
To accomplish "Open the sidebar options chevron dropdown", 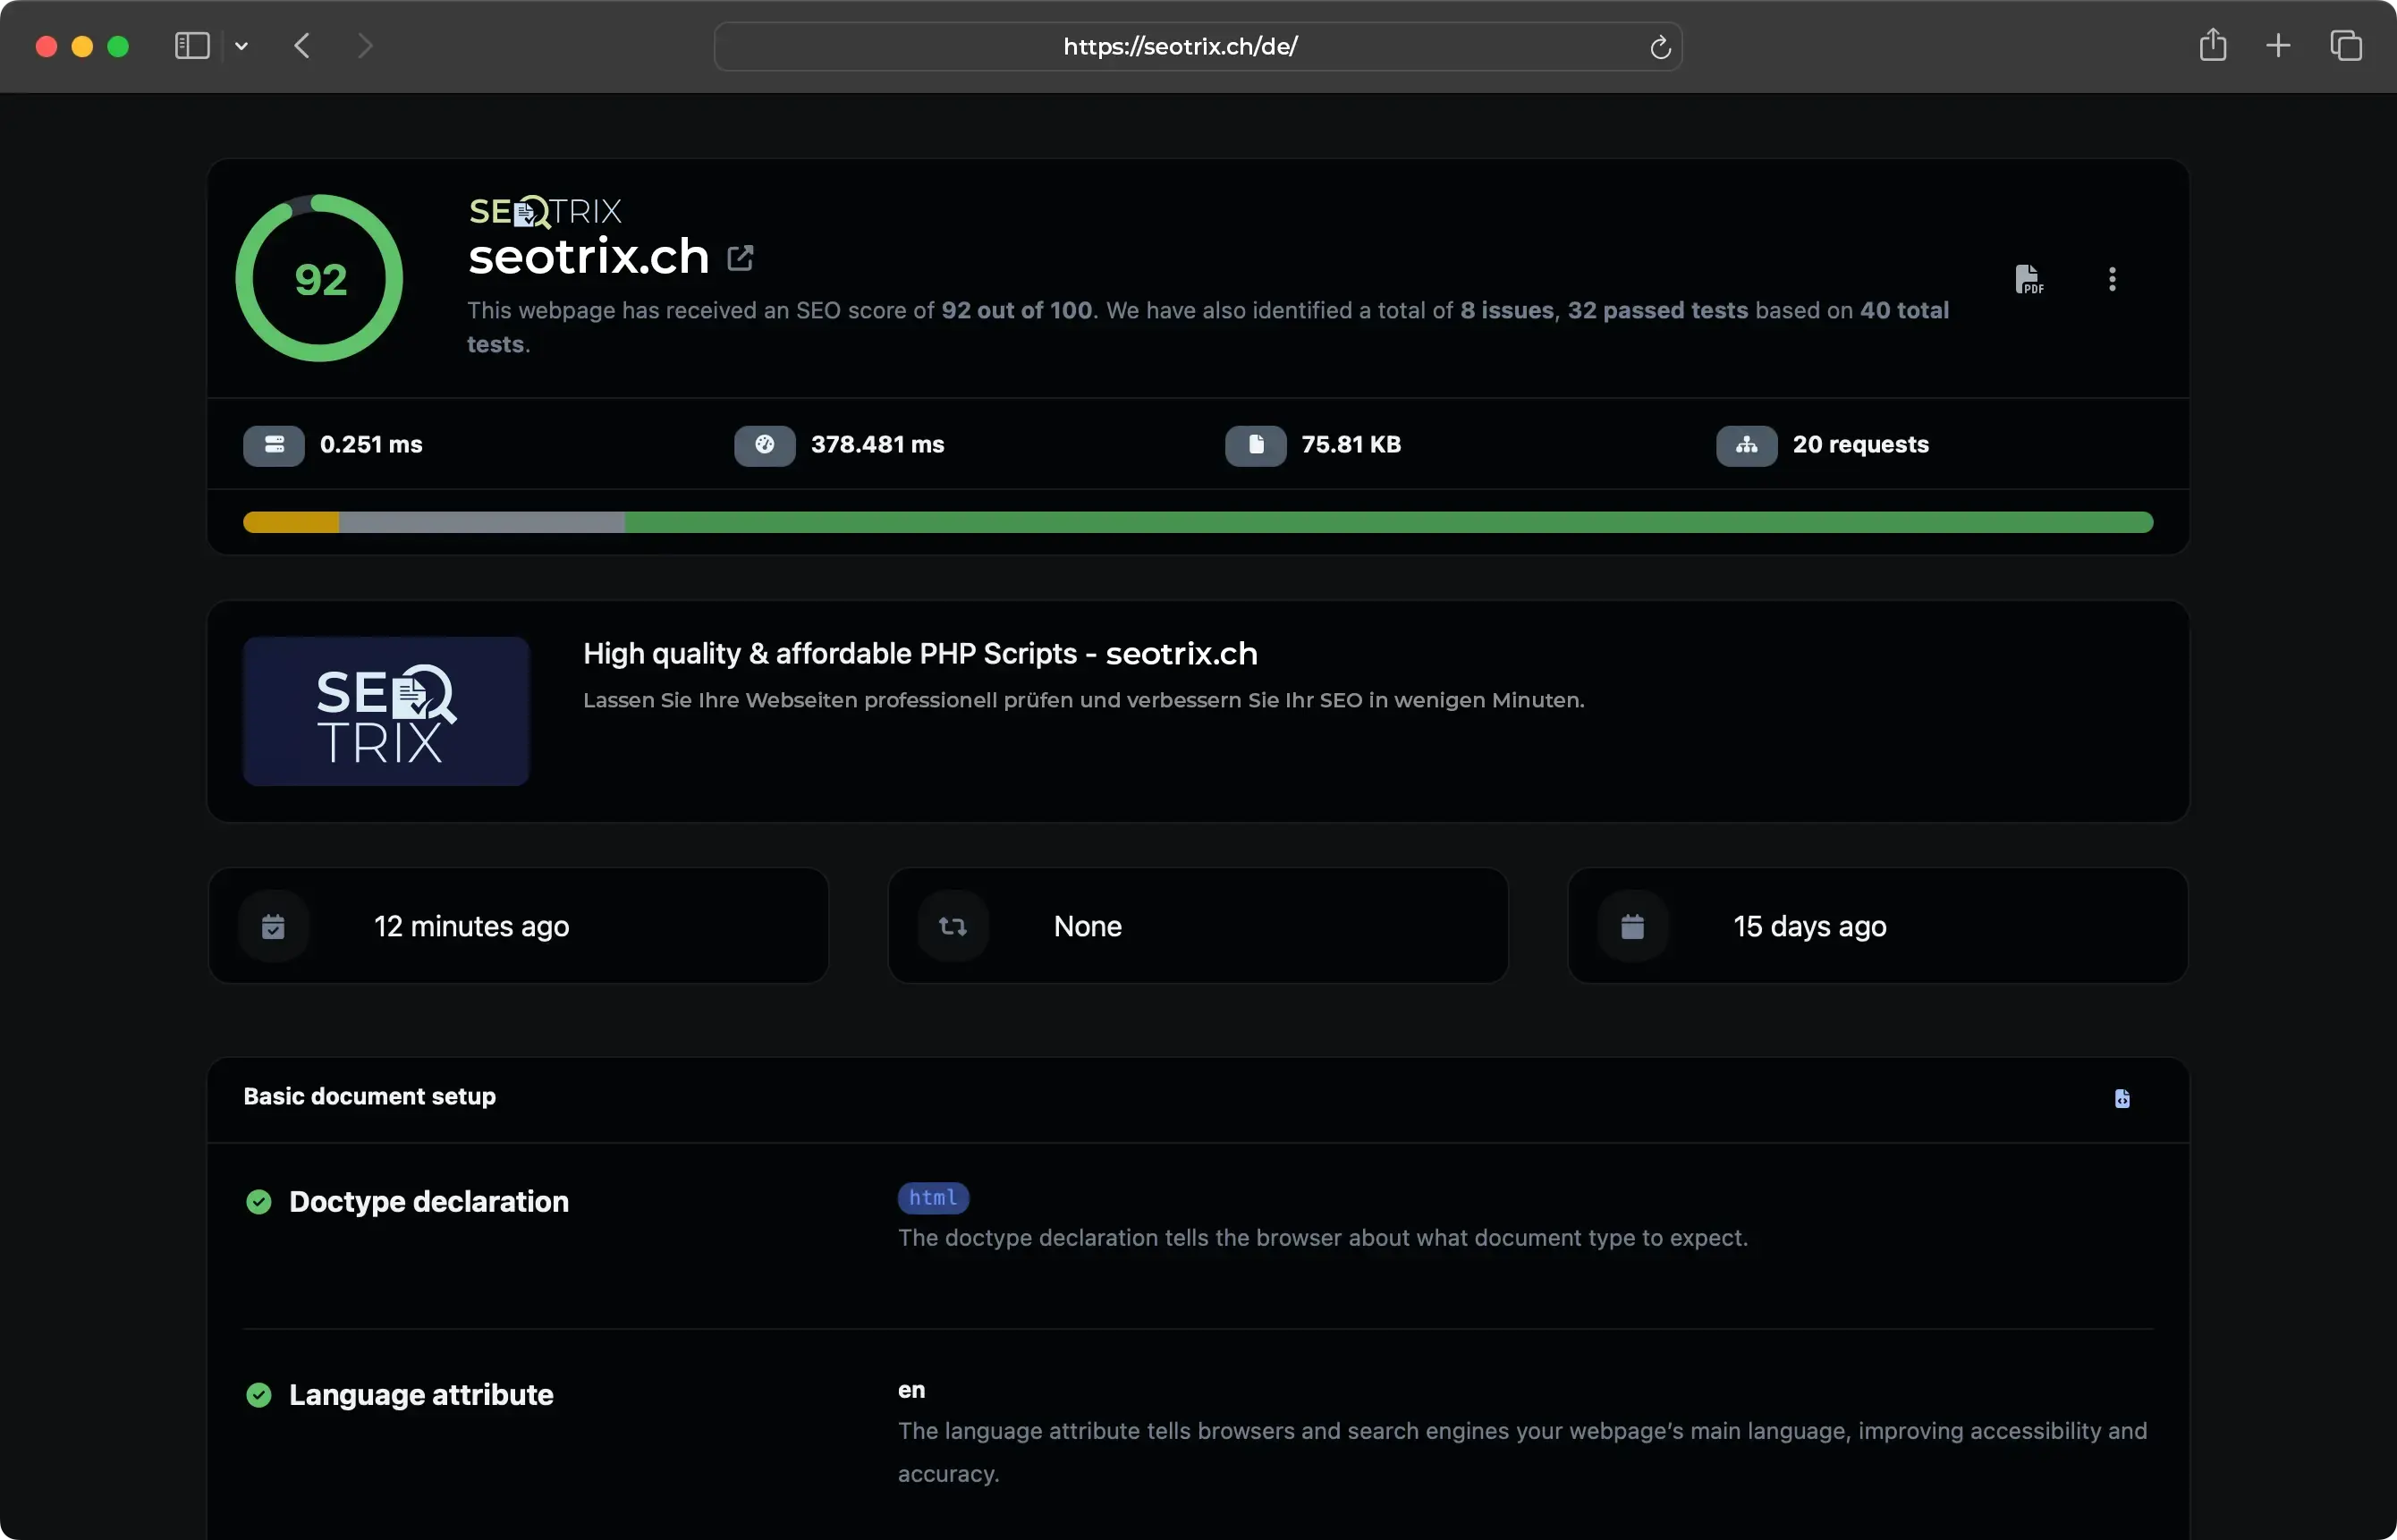I will (241, 46).
